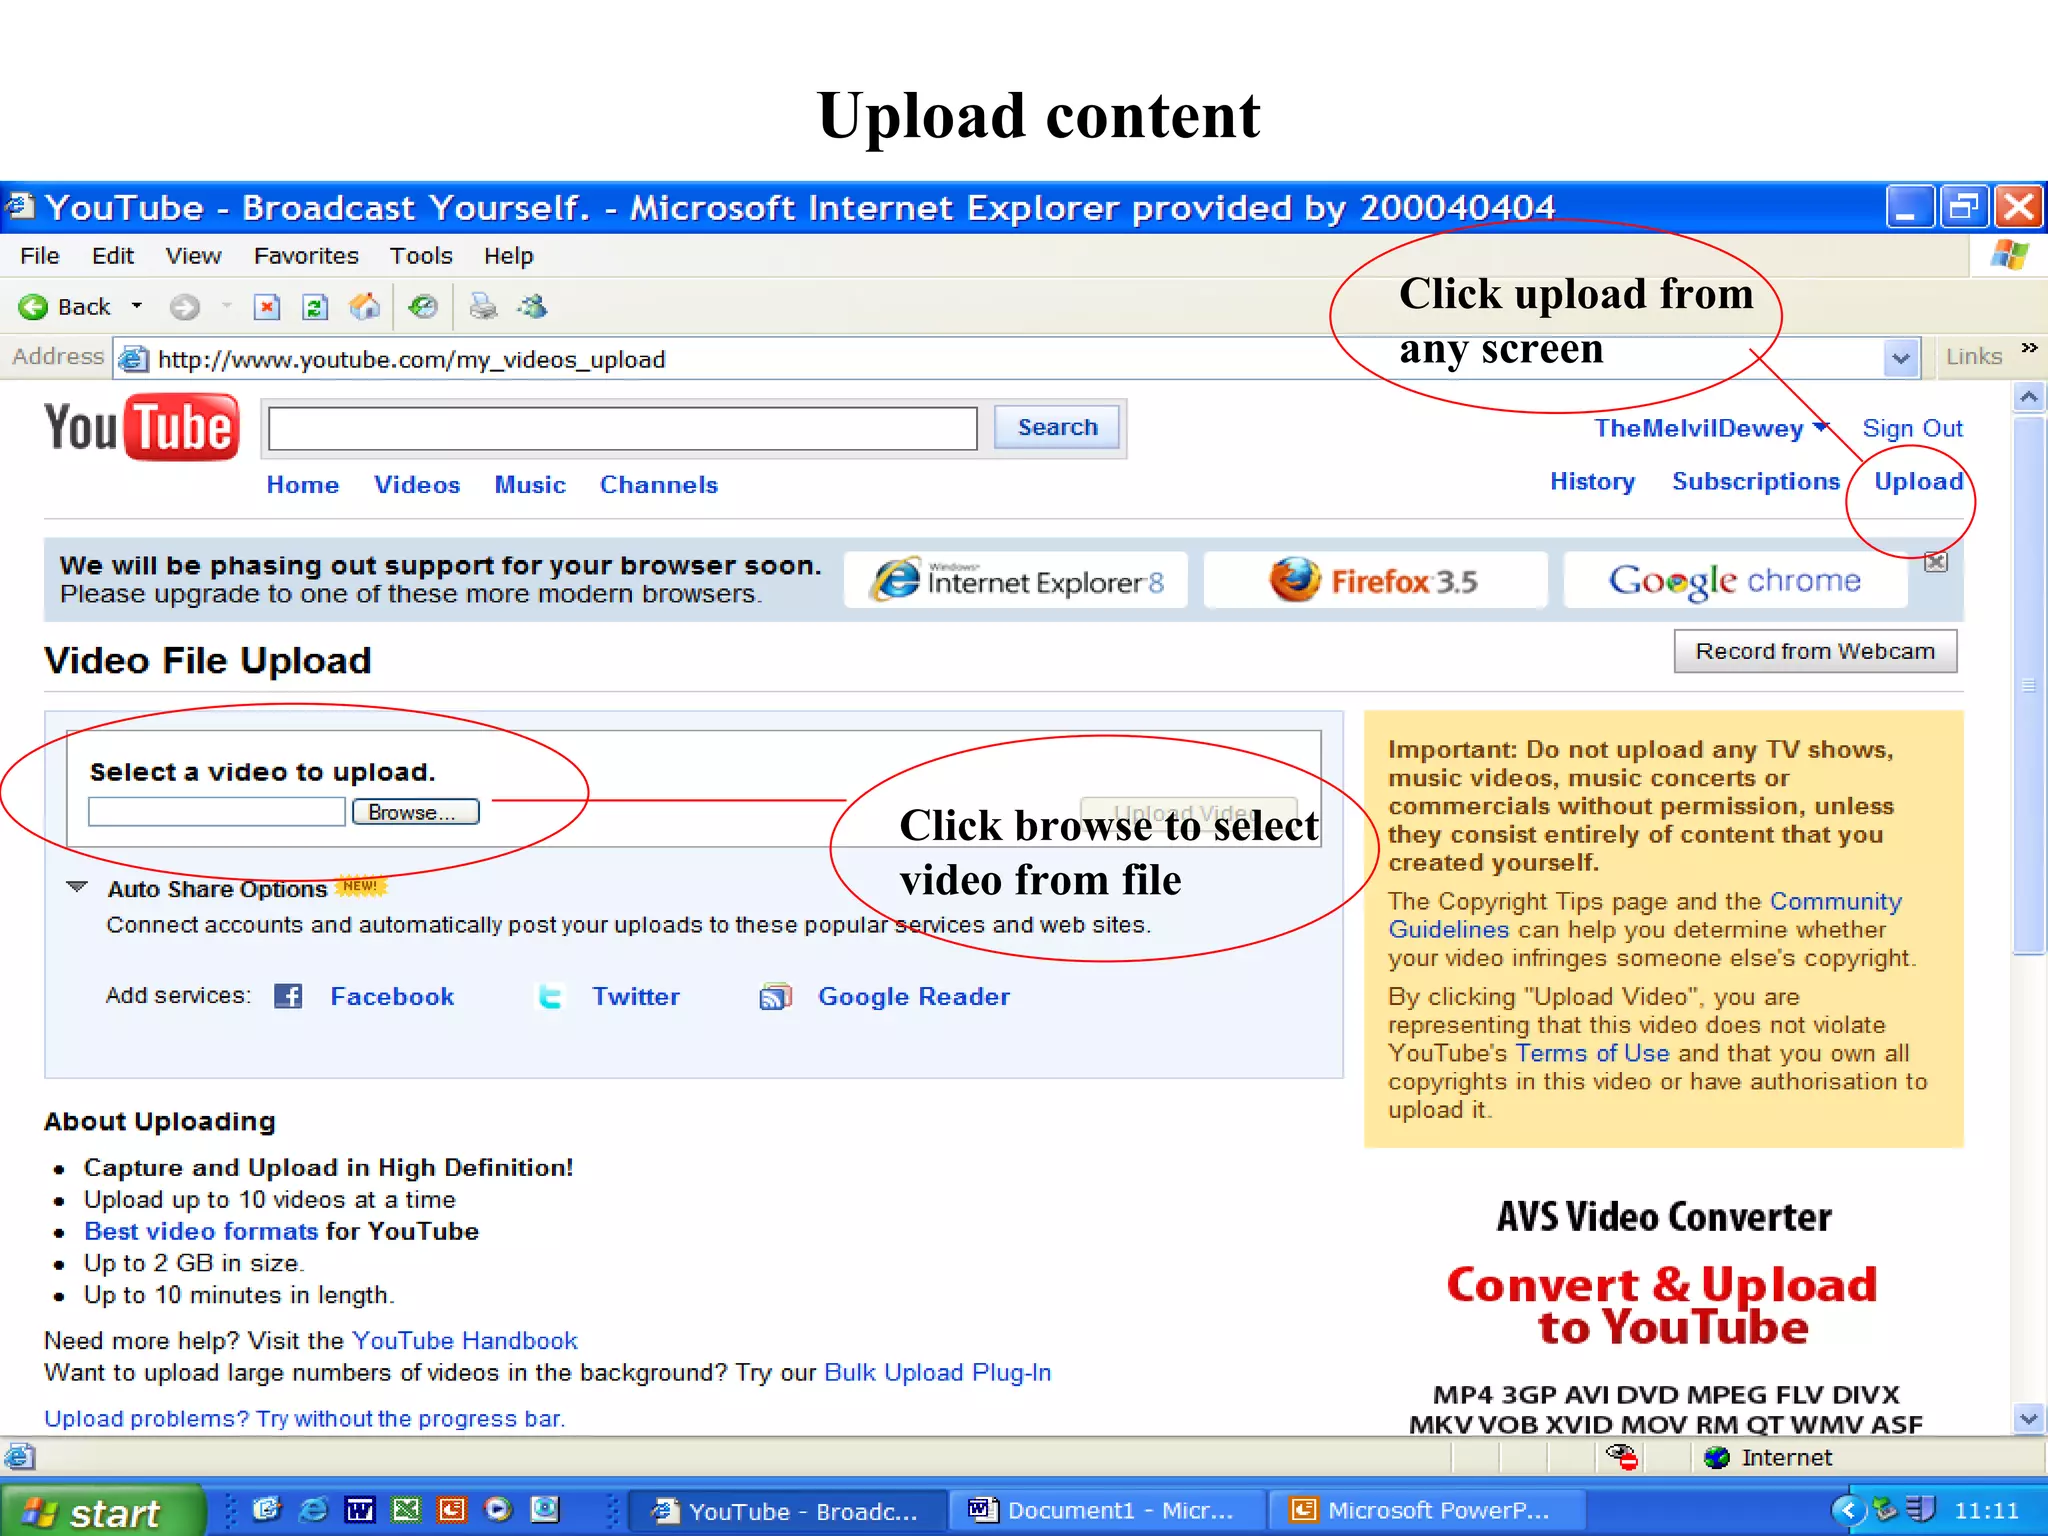Click the Facebook icon under Add services
2048x1536 pixels.
click(288, 996)
